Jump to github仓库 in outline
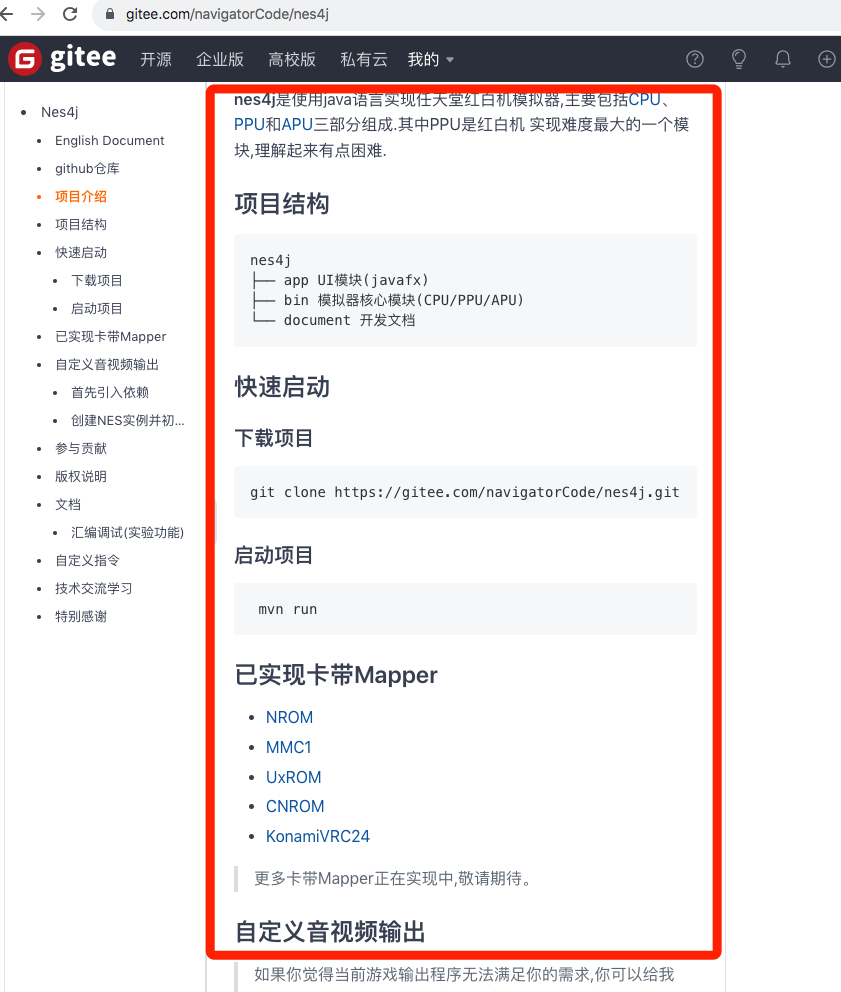The width and height of the screenshot is (841, 992). click(87, 168)
